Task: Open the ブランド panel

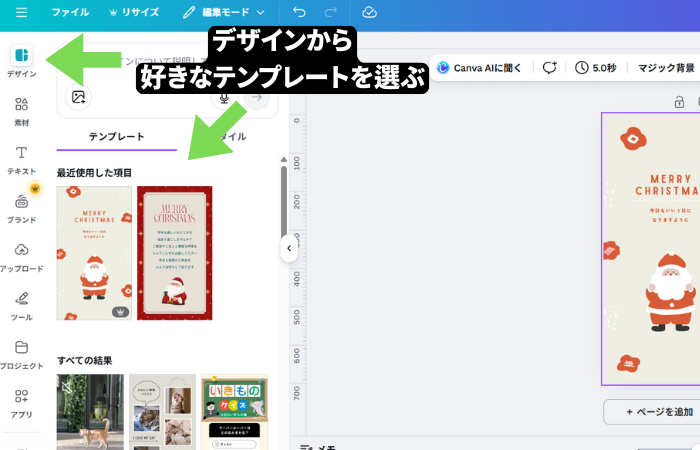Action: 21,209
